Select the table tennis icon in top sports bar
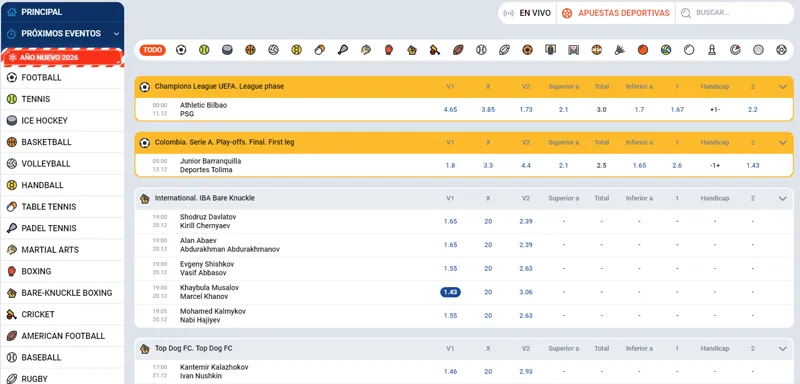This screenshot has height=384, width=800. 319,50
